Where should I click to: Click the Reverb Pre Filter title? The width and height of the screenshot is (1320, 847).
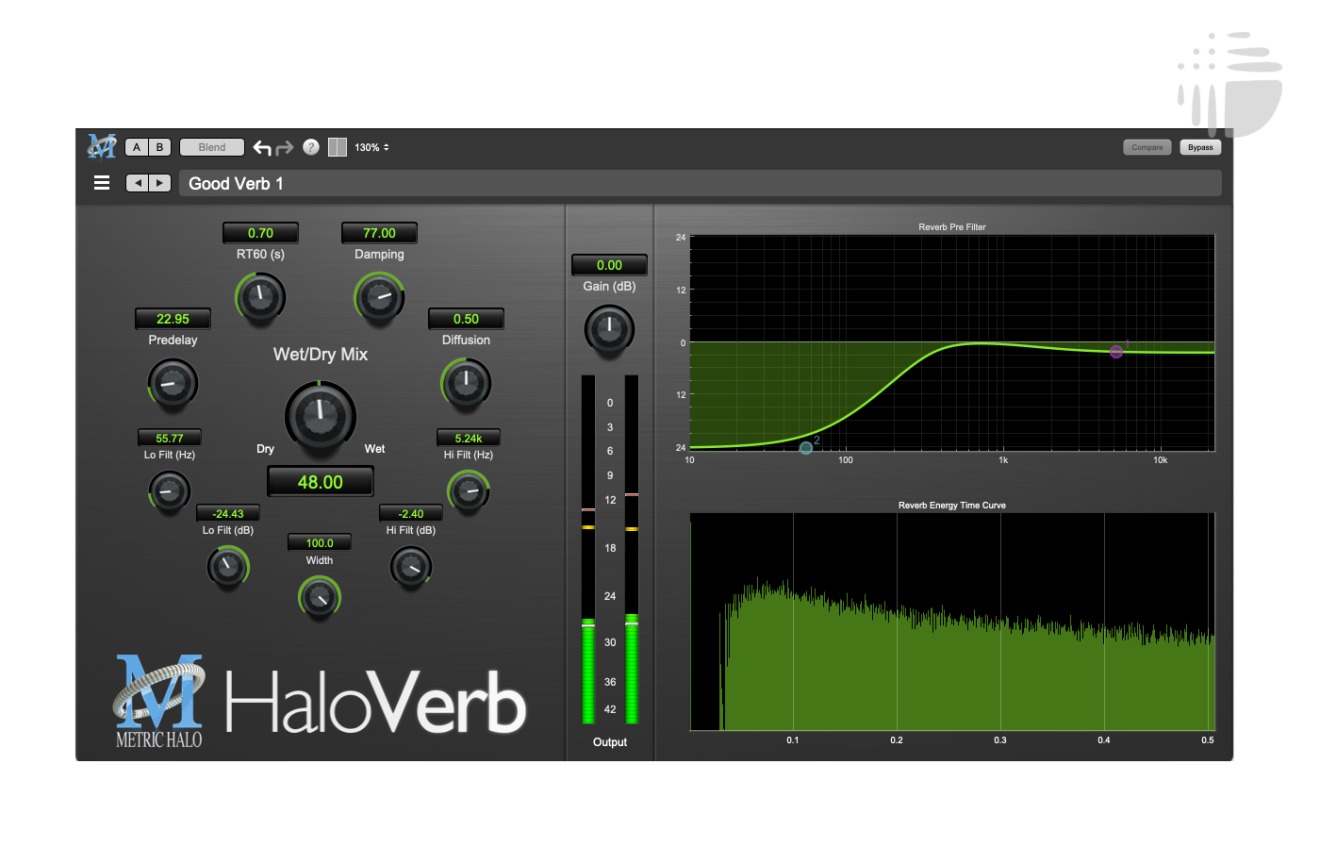click(x=952, y=227)
